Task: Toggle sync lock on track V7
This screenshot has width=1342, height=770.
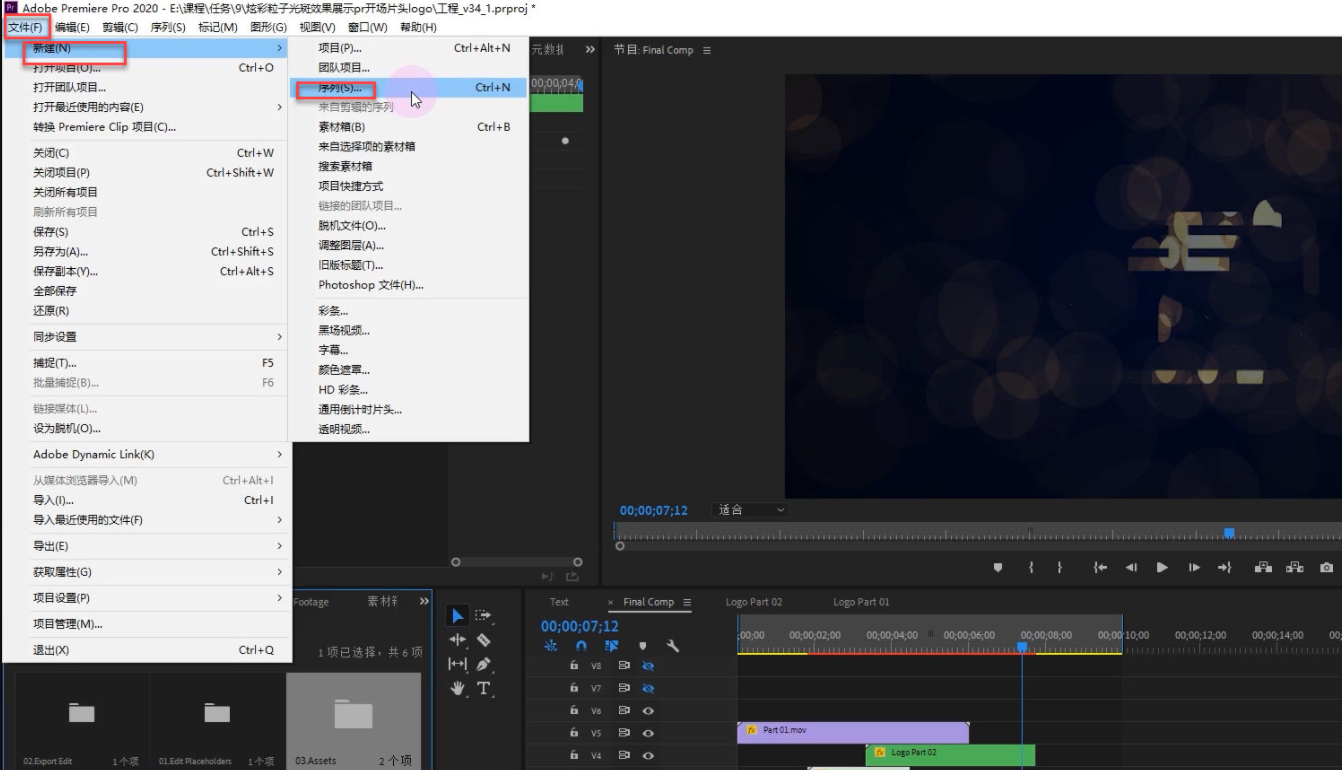Action: (623, 687)
